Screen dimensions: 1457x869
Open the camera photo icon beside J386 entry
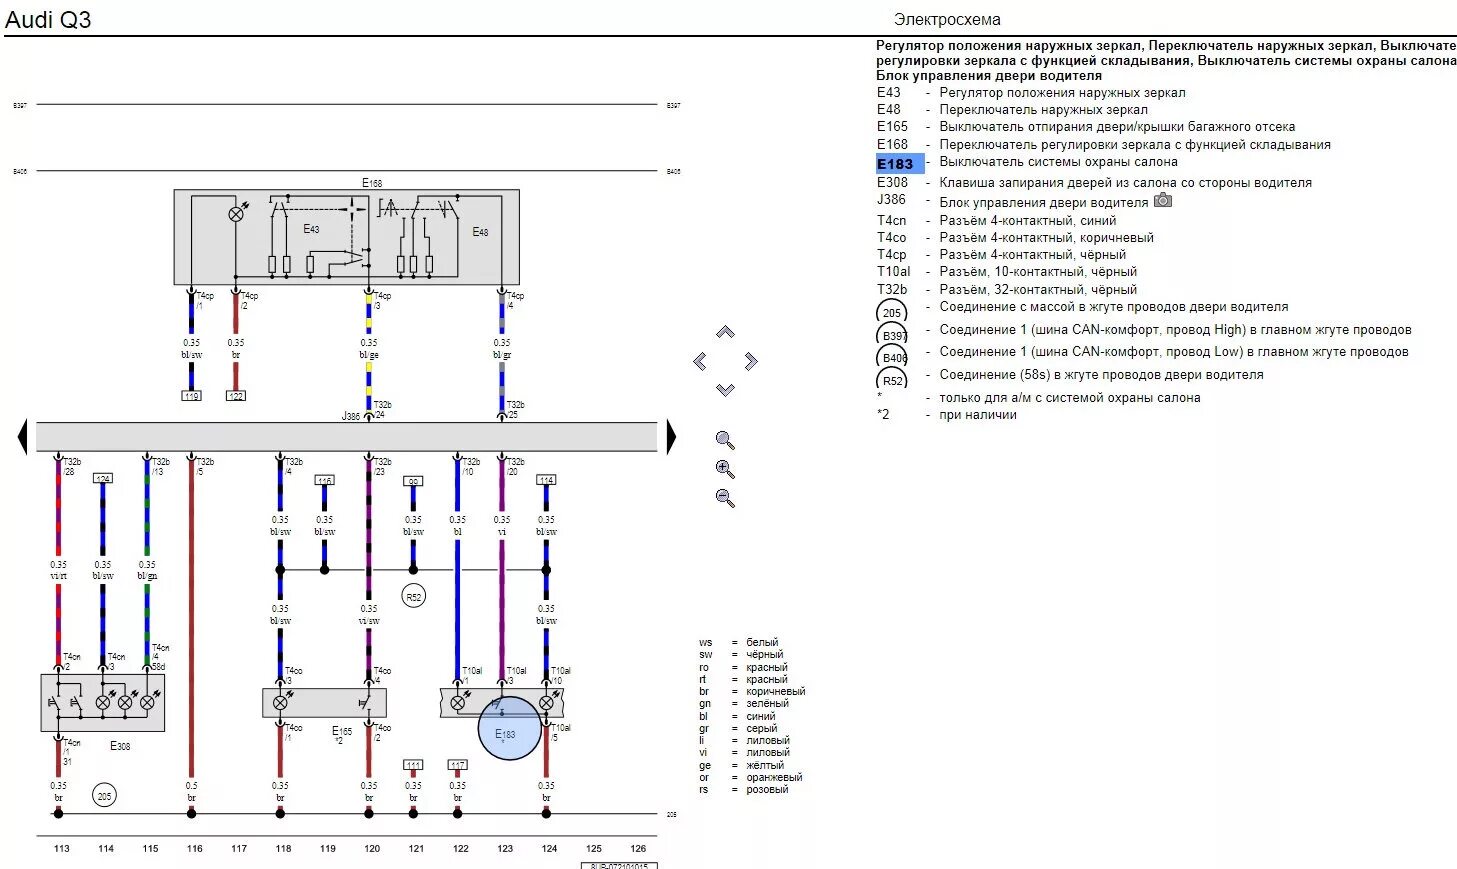[x=1162, y=200]
